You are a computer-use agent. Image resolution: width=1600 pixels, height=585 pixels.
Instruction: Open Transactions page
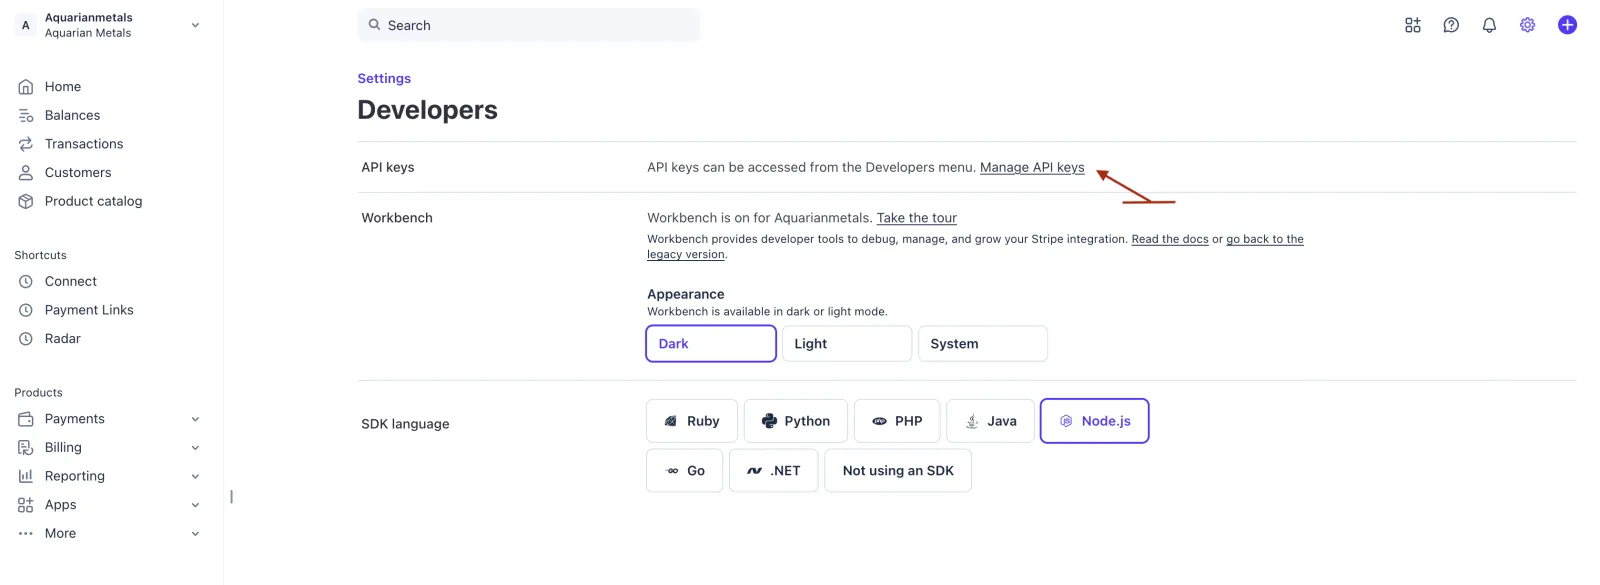coord(84,144)
